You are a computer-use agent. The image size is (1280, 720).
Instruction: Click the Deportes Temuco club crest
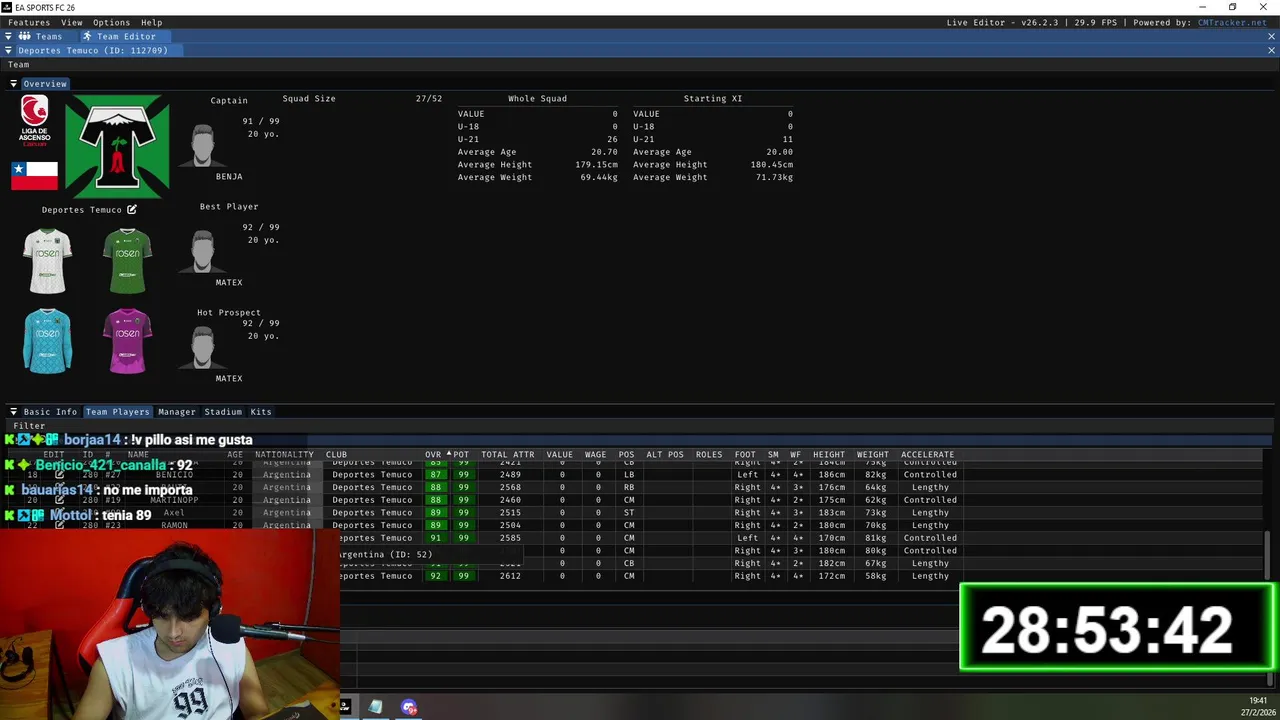117,147
